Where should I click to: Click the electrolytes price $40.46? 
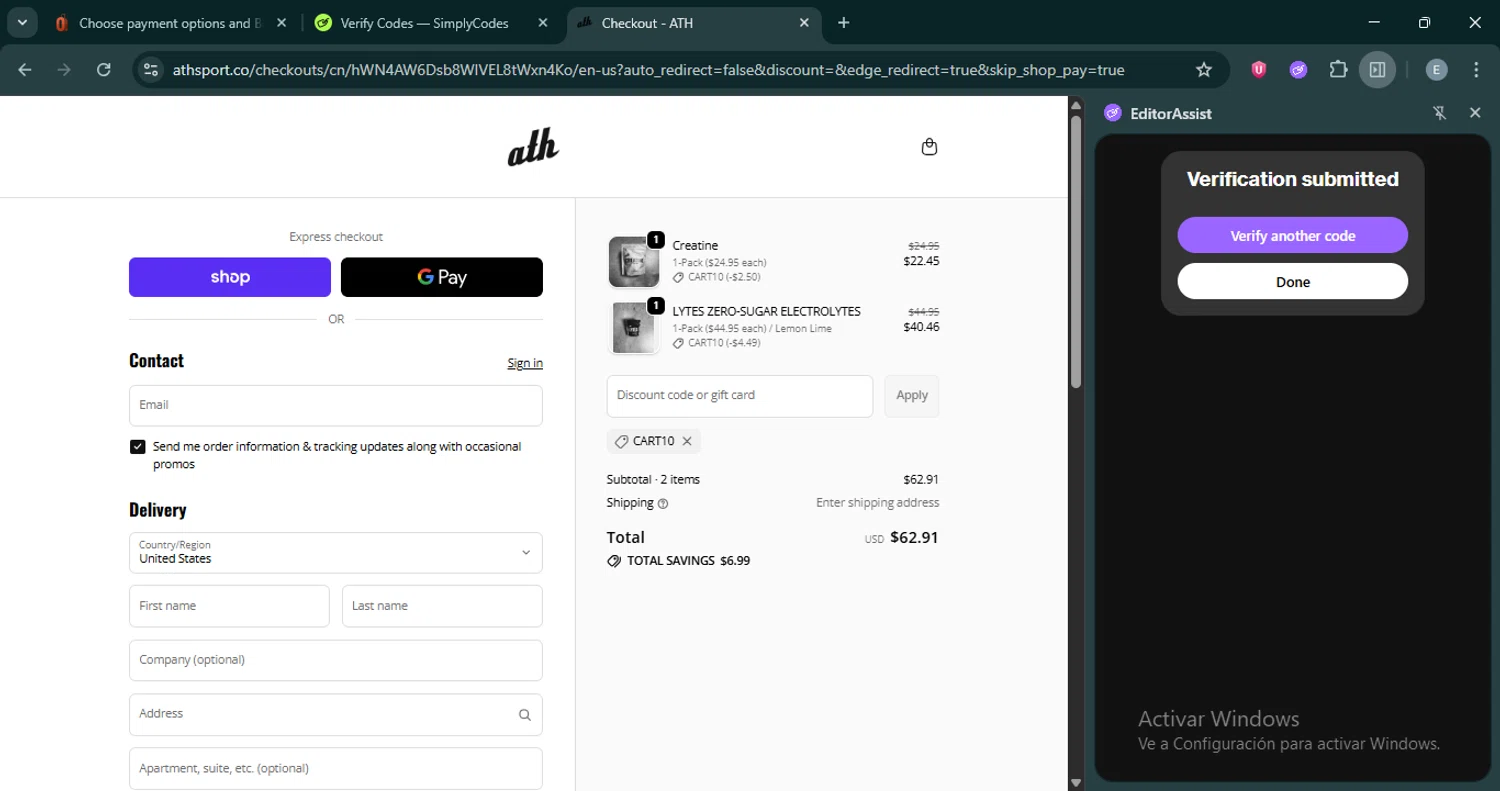click(x=921, y=327)
